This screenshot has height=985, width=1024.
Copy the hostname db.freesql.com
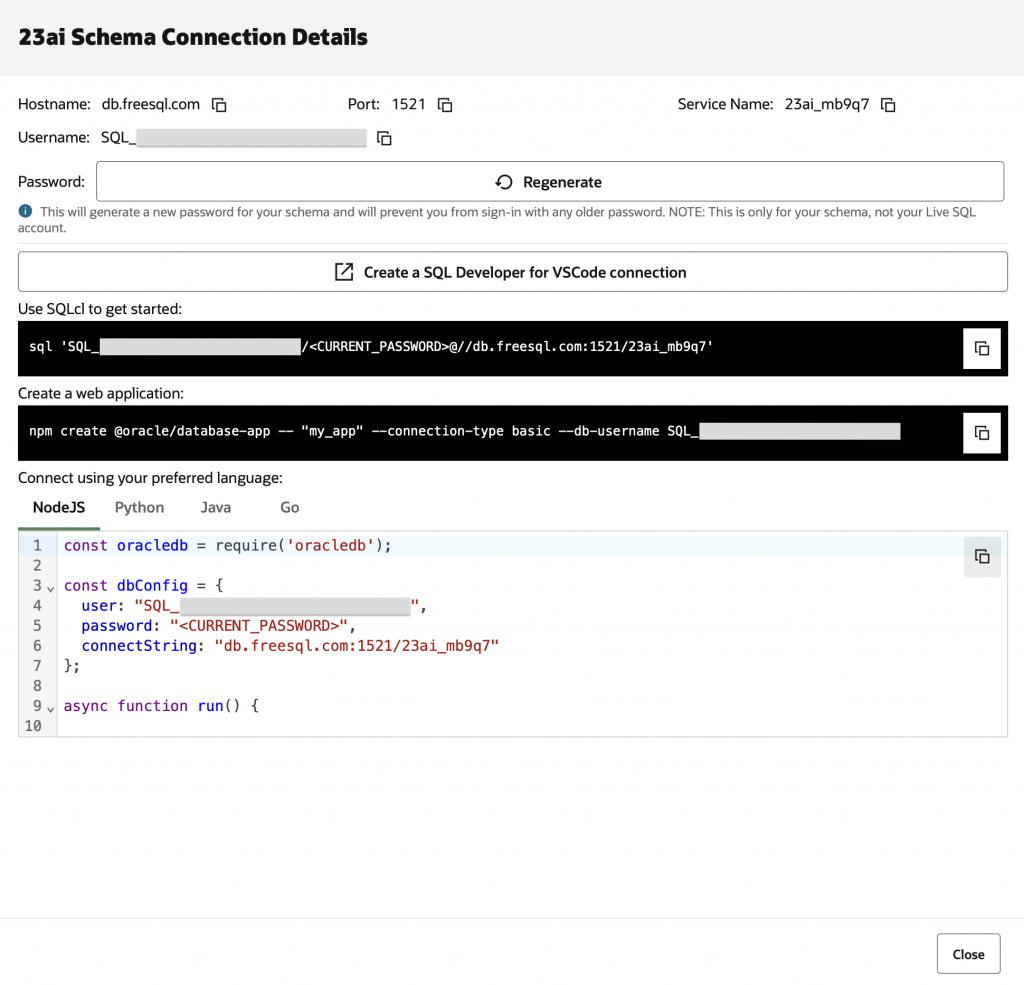[218, 104]
